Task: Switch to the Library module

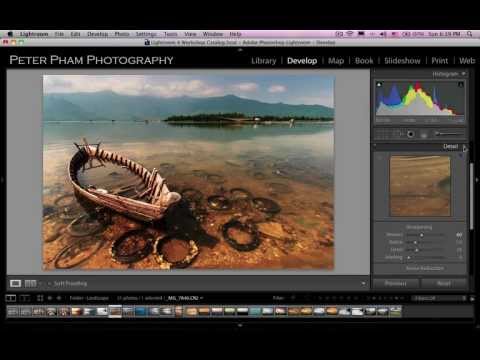Action: (x=264, y=61)
